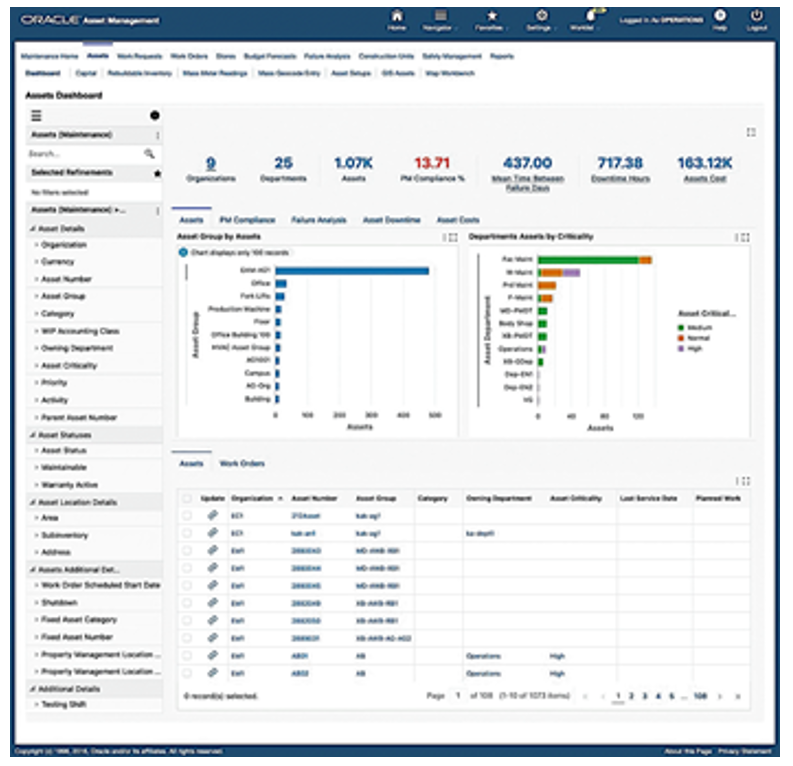This screenshot has width=793, height=766.
Task: Select checkbox for third table row
Action: pos(187,551)
